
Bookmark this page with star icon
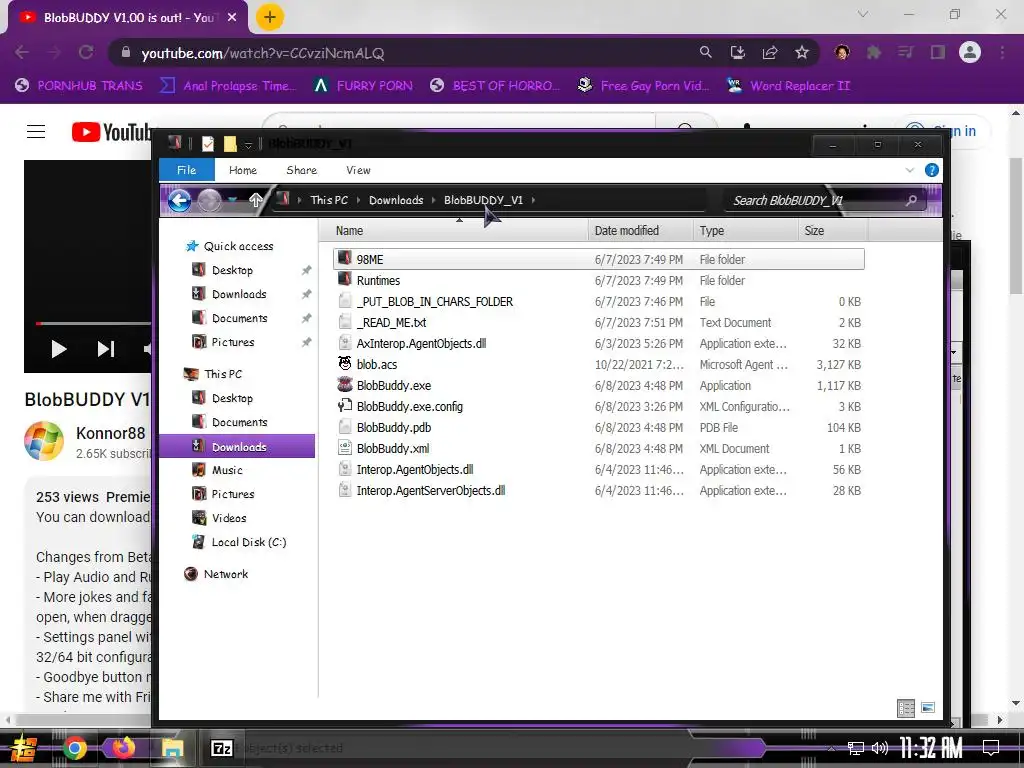coord(802,53)
